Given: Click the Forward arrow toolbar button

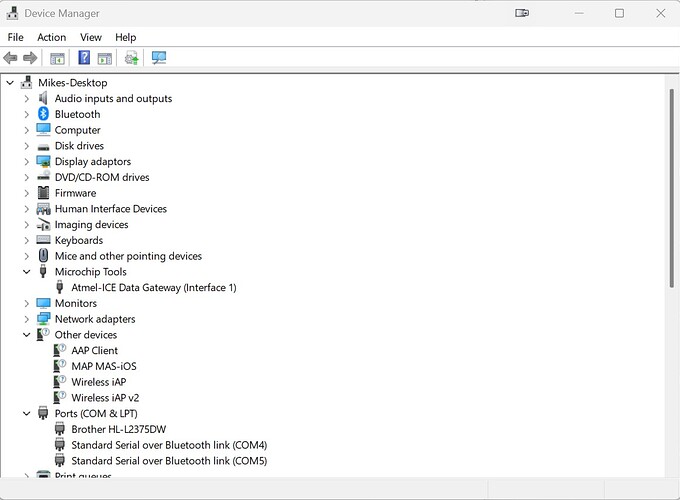Looking at the screenshot, I should (x=30, y=58).
